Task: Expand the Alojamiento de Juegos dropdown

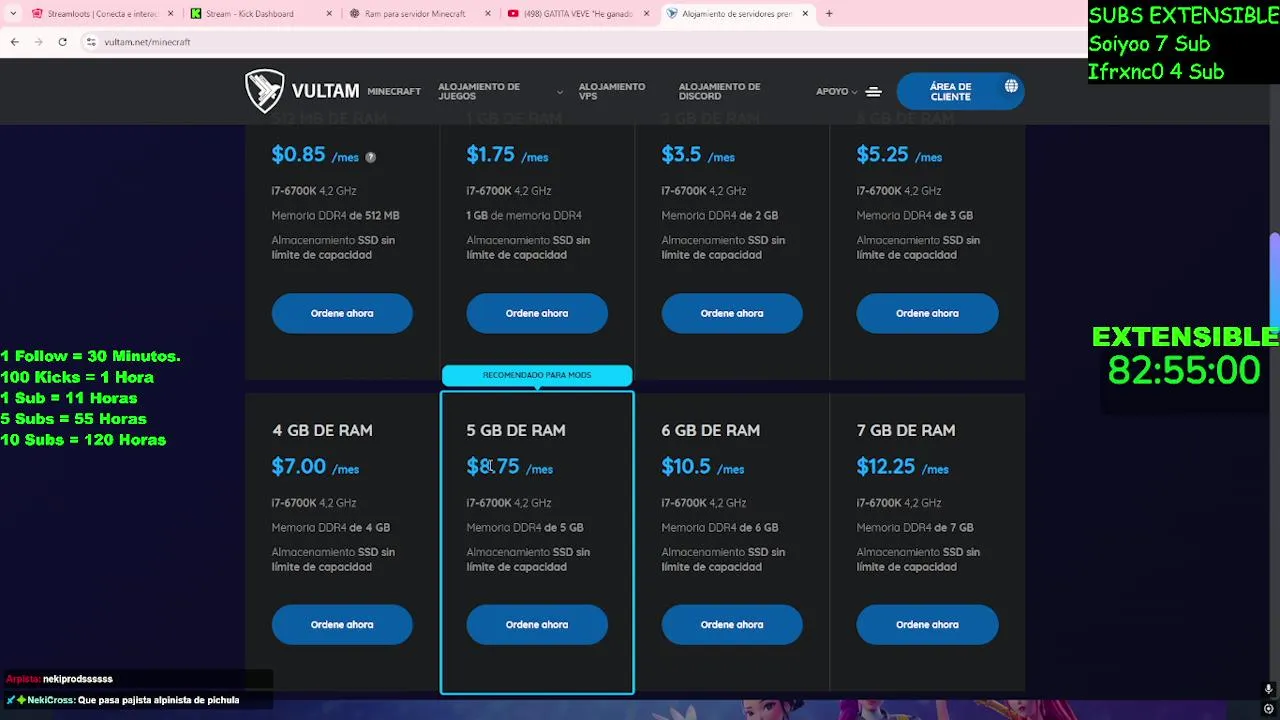Action: click(559, 92)
